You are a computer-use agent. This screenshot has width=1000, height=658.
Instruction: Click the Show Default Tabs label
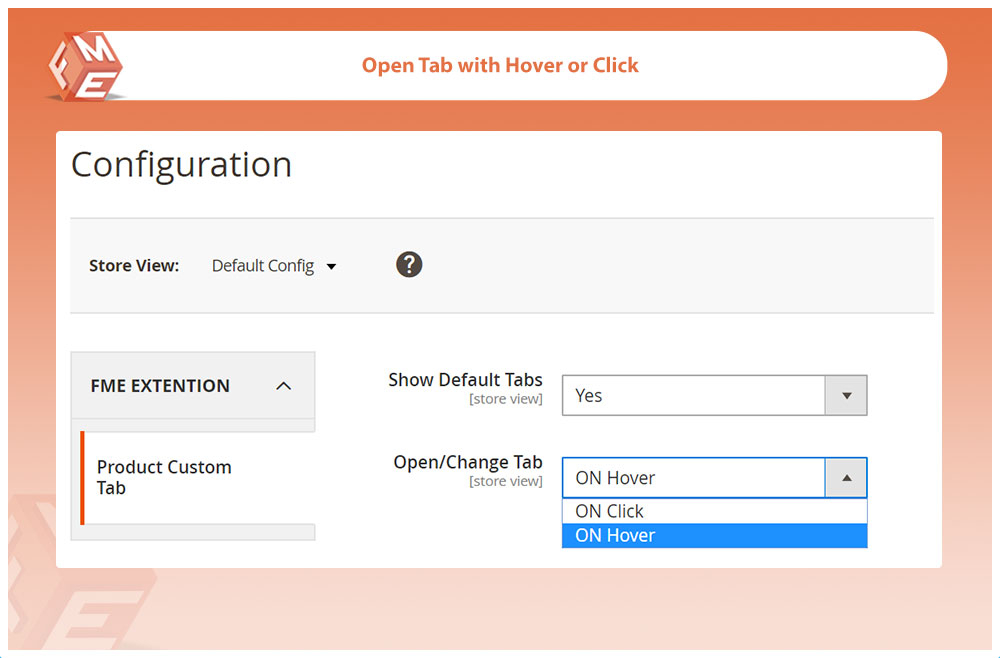(x=465, y=380)
